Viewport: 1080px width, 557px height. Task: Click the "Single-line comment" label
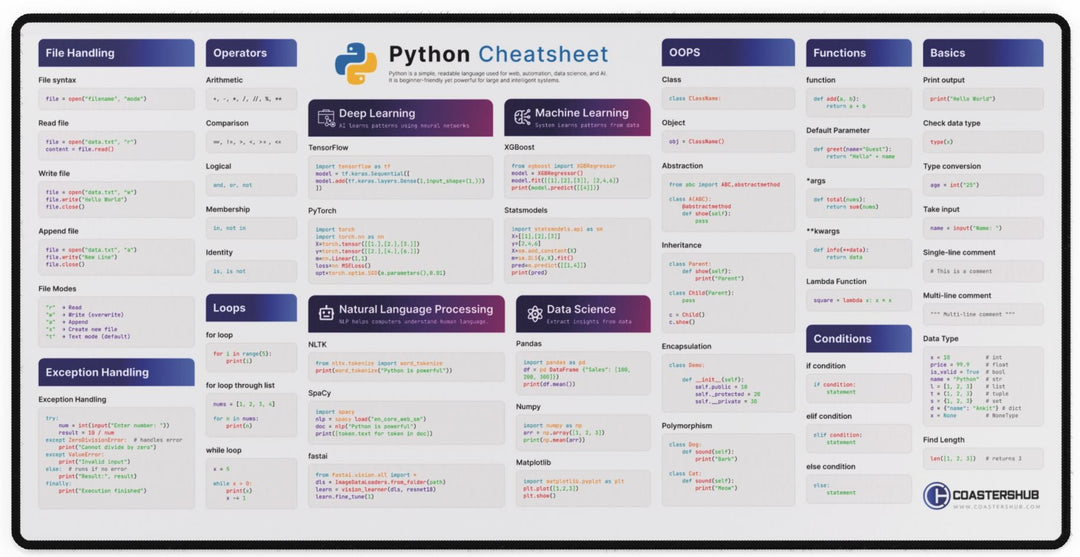(x=959, y=253)
